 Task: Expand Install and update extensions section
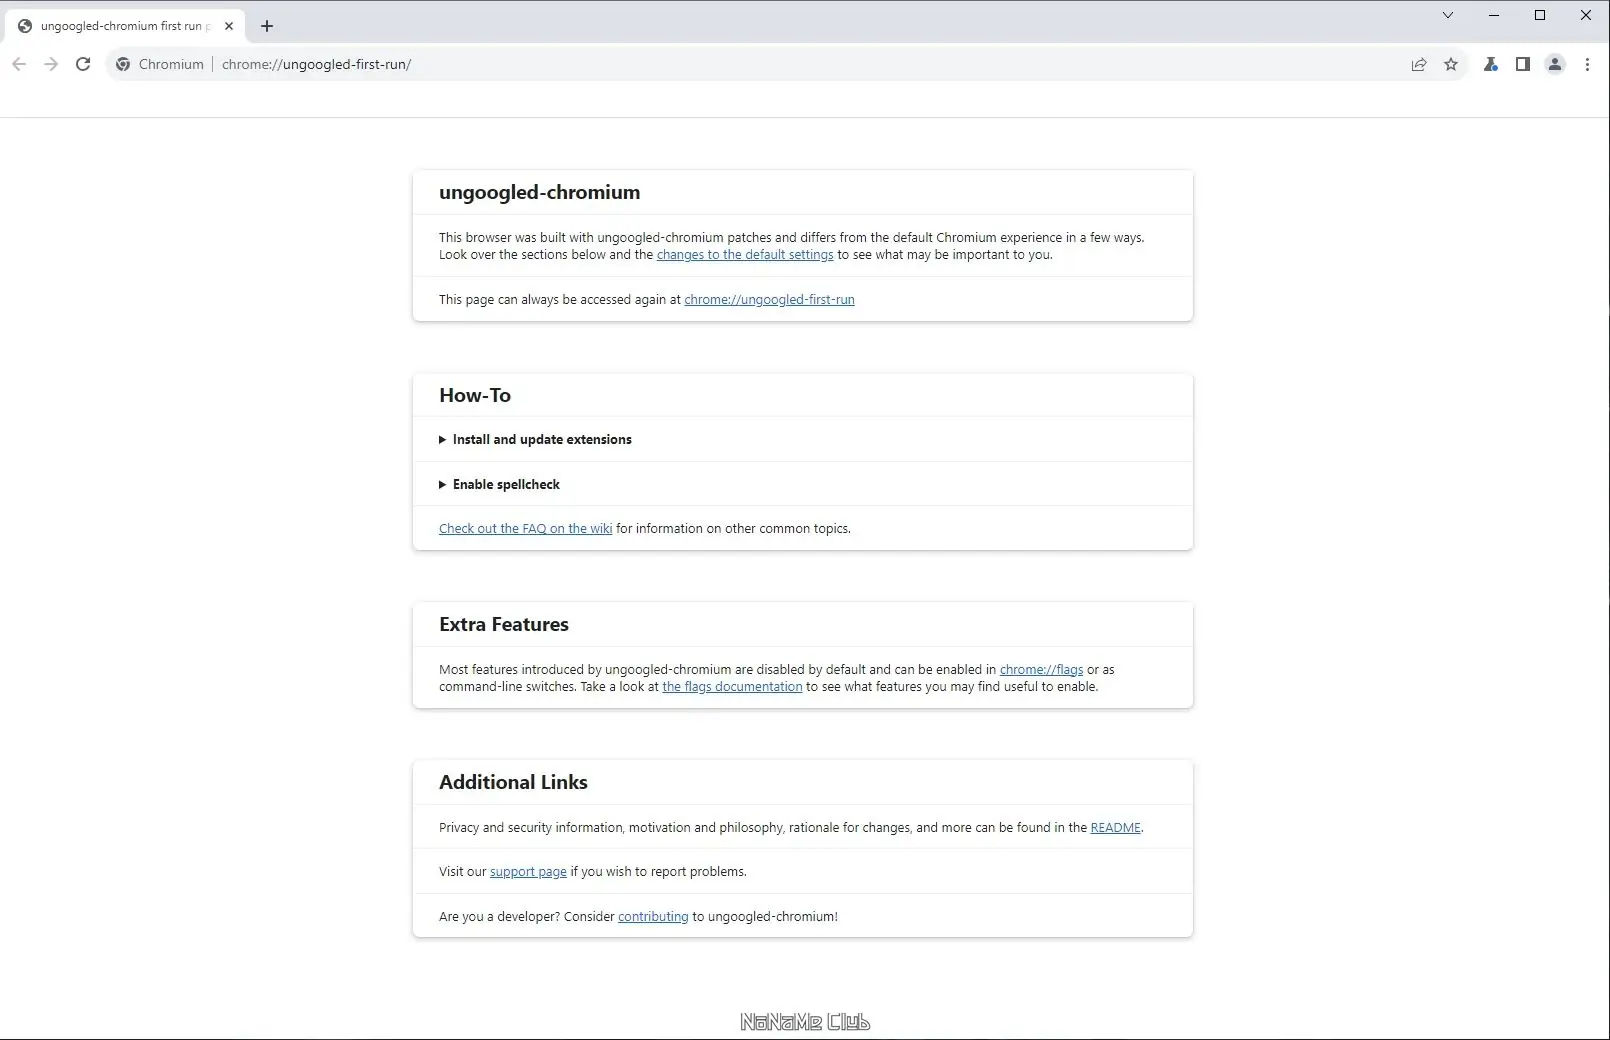[x=541, y=439]
